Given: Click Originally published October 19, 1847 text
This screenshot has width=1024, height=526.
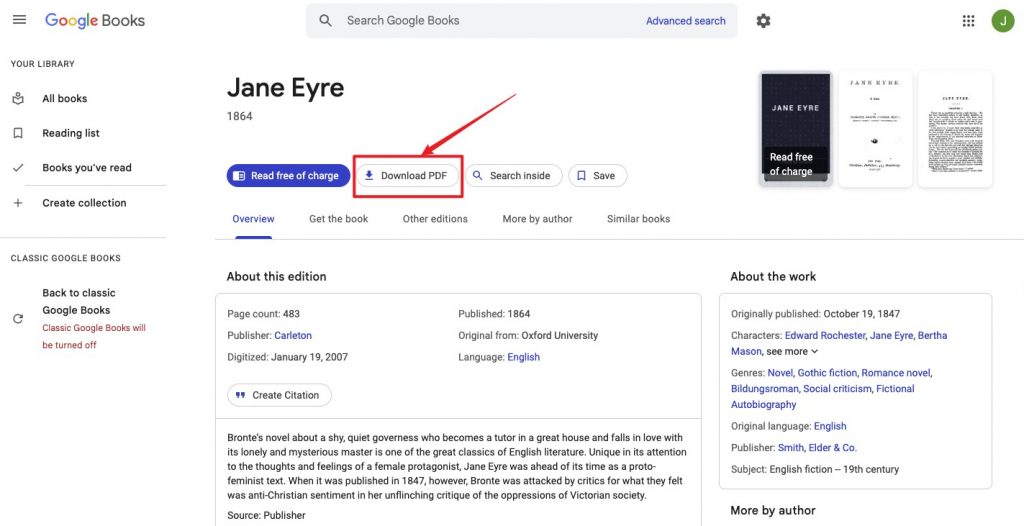Looking at the screenshot, I should pos(816,314).
